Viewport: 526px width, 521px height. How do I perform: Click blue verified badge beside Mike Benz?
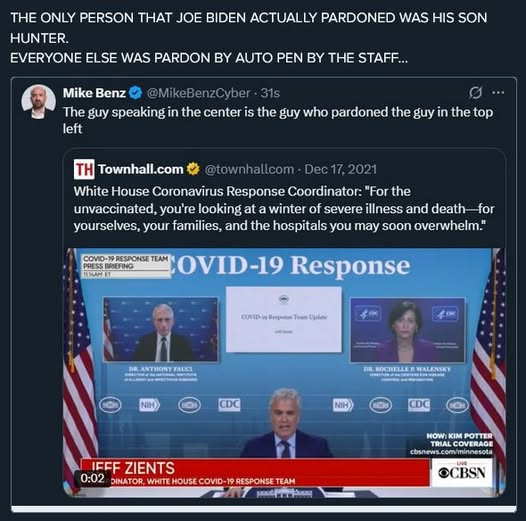coord(136,93)
